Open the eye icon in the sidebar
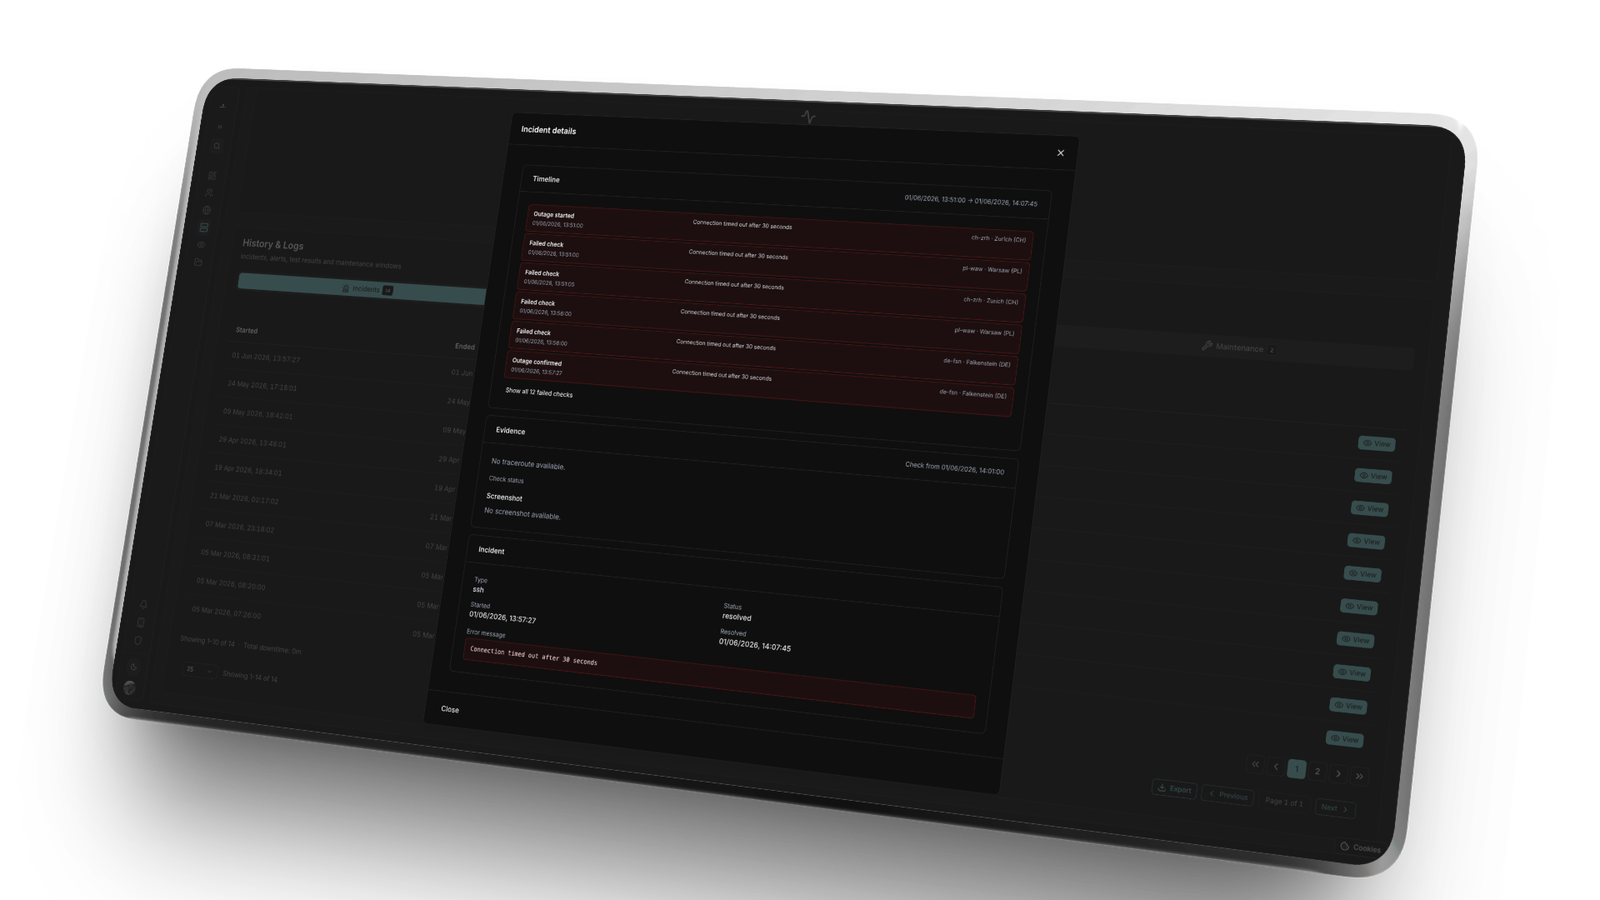 tap(201, 244)
